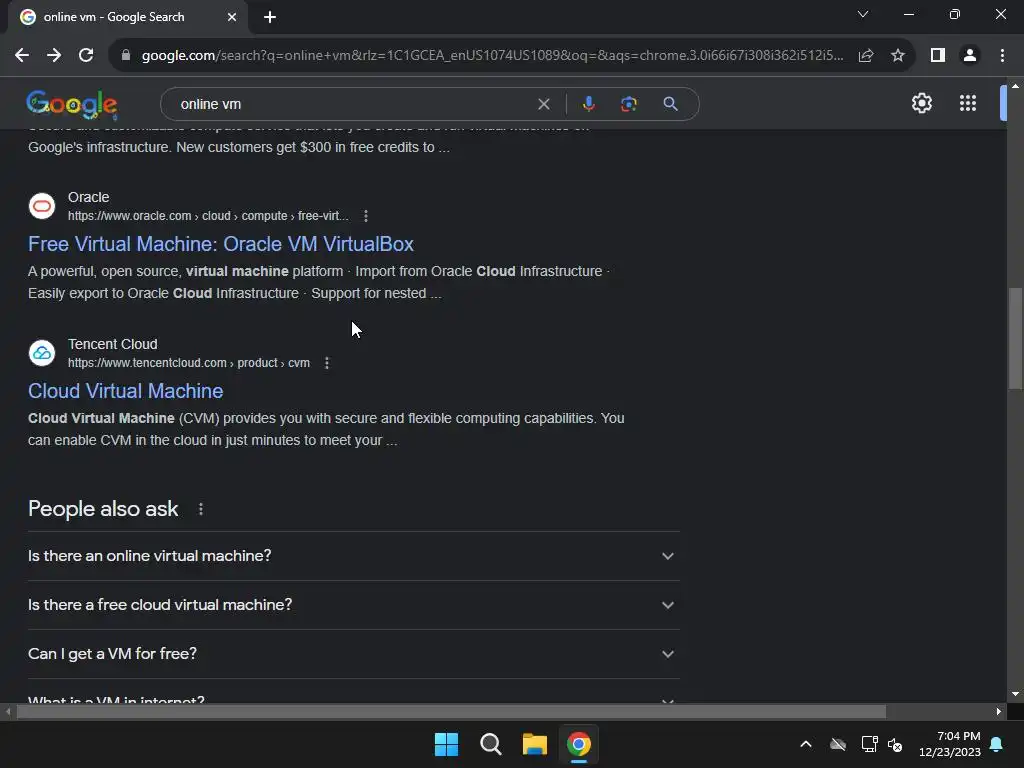Click the tencentcloud.com breadcrumb URL
This screenshot has height=768, width=1024.
pos(189,363)
